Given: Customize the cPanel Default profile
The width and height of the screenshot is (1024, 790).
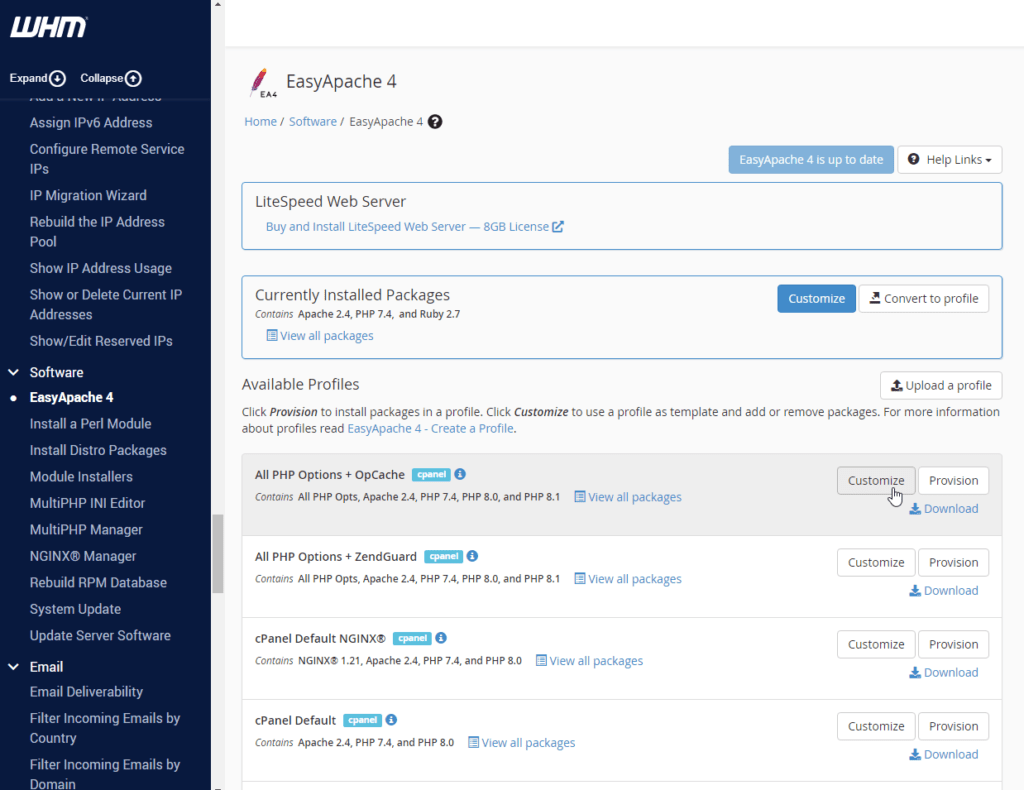Looking at the screenshot, I should tap(876, 727).
